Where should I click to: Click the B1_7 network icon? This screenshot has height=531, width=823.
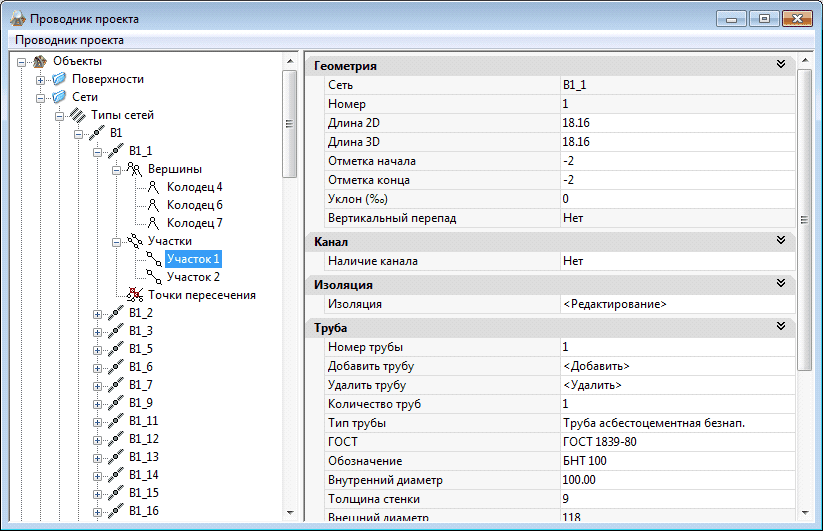point(116,385)
